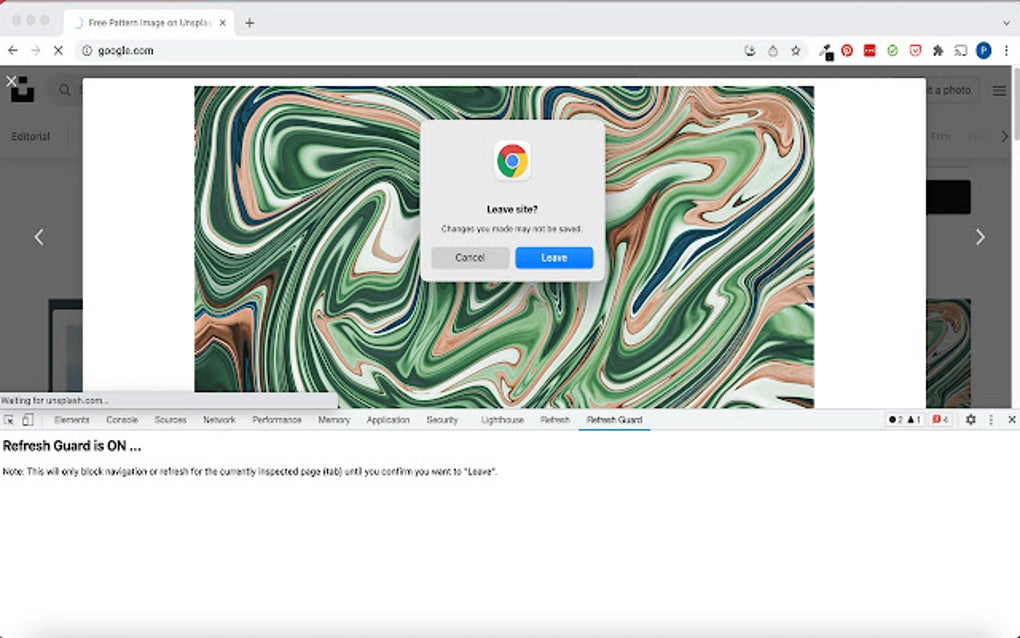Screen dimensions: 1020x638
Task: Open the Chrome extensions puzzle menu
Action: pos(939,50)
